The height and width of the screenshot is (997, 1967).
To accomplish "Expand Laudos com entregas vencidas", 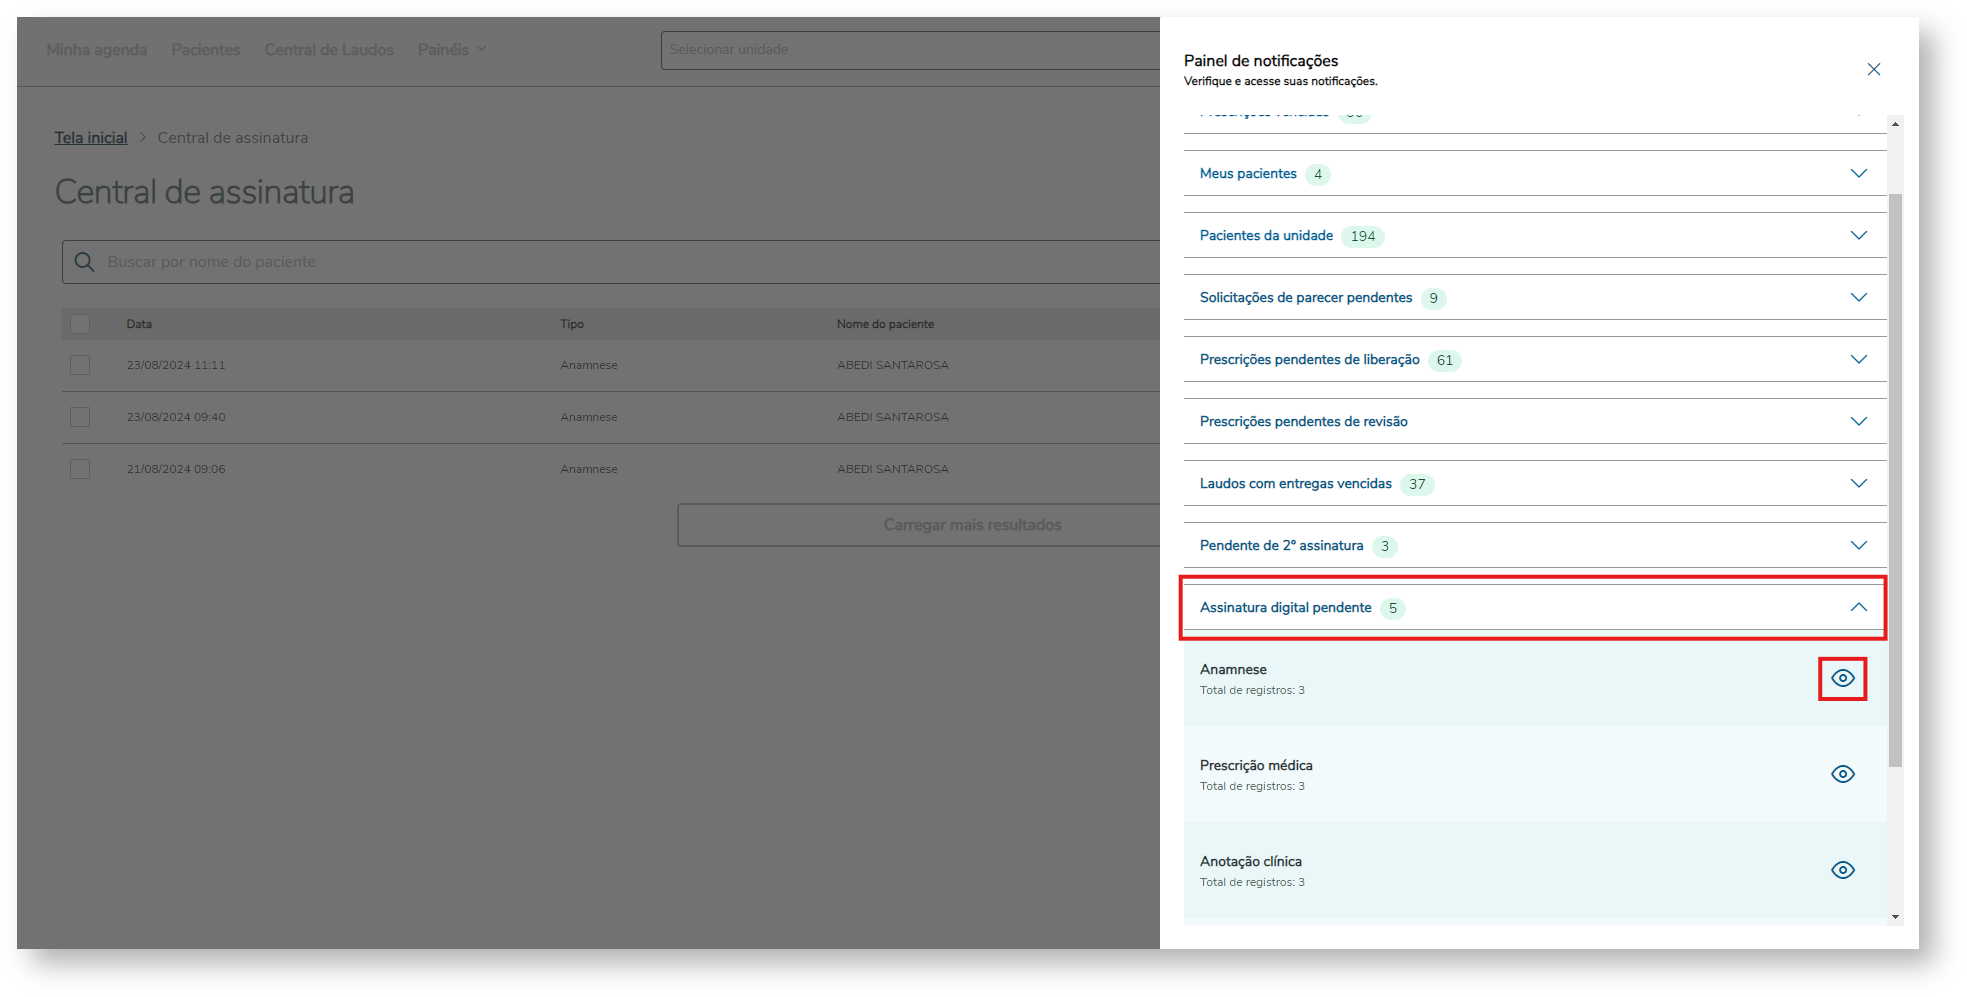I will [x=1858, y=484].
